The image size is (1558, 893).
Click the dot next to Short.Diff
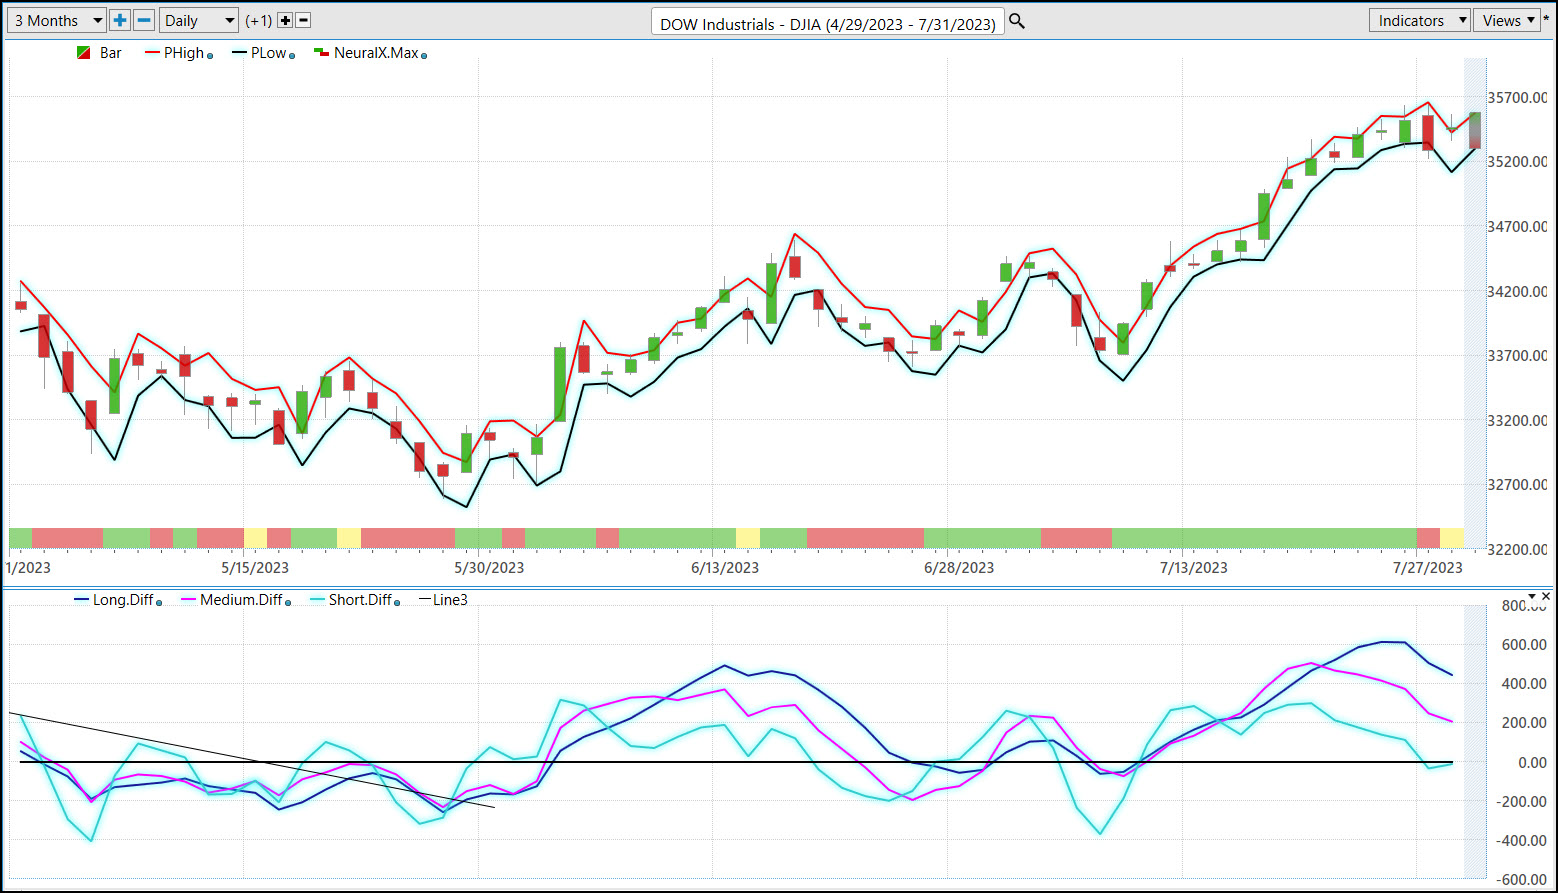(398, 603)
